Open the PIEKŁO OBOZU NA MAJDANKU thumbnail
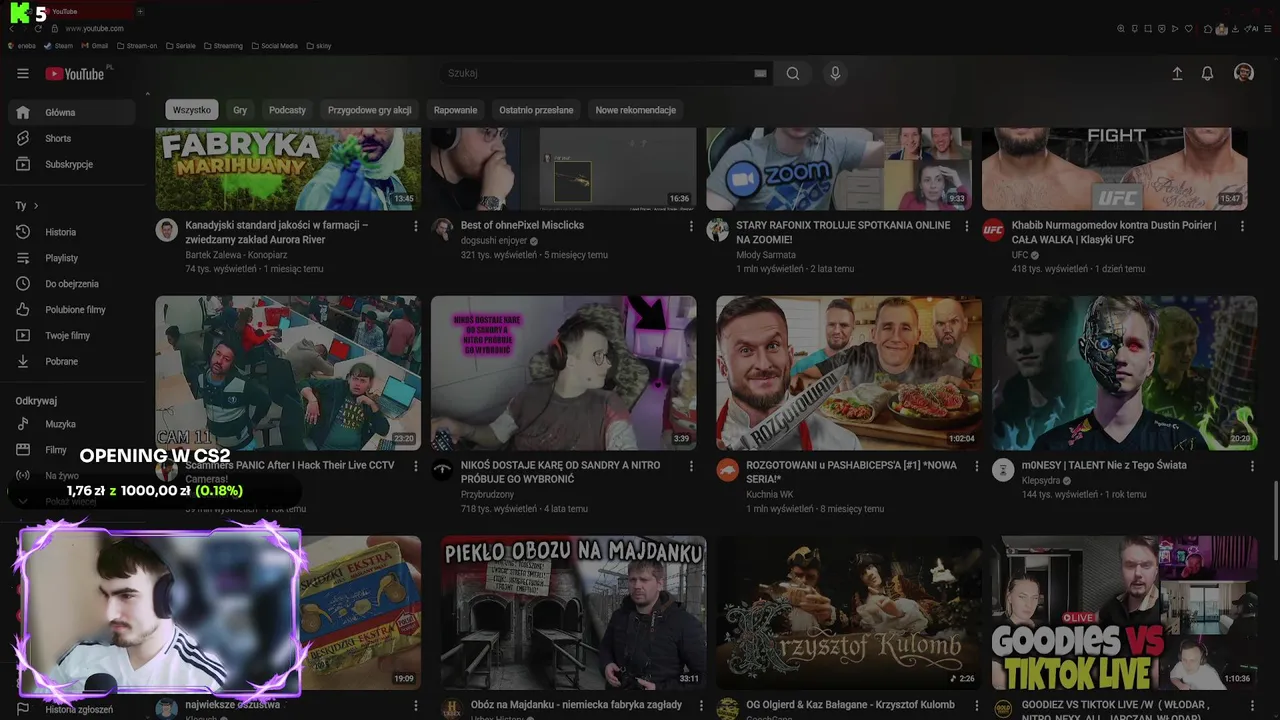Screen dimensions: 1280x720 [574, 613]
